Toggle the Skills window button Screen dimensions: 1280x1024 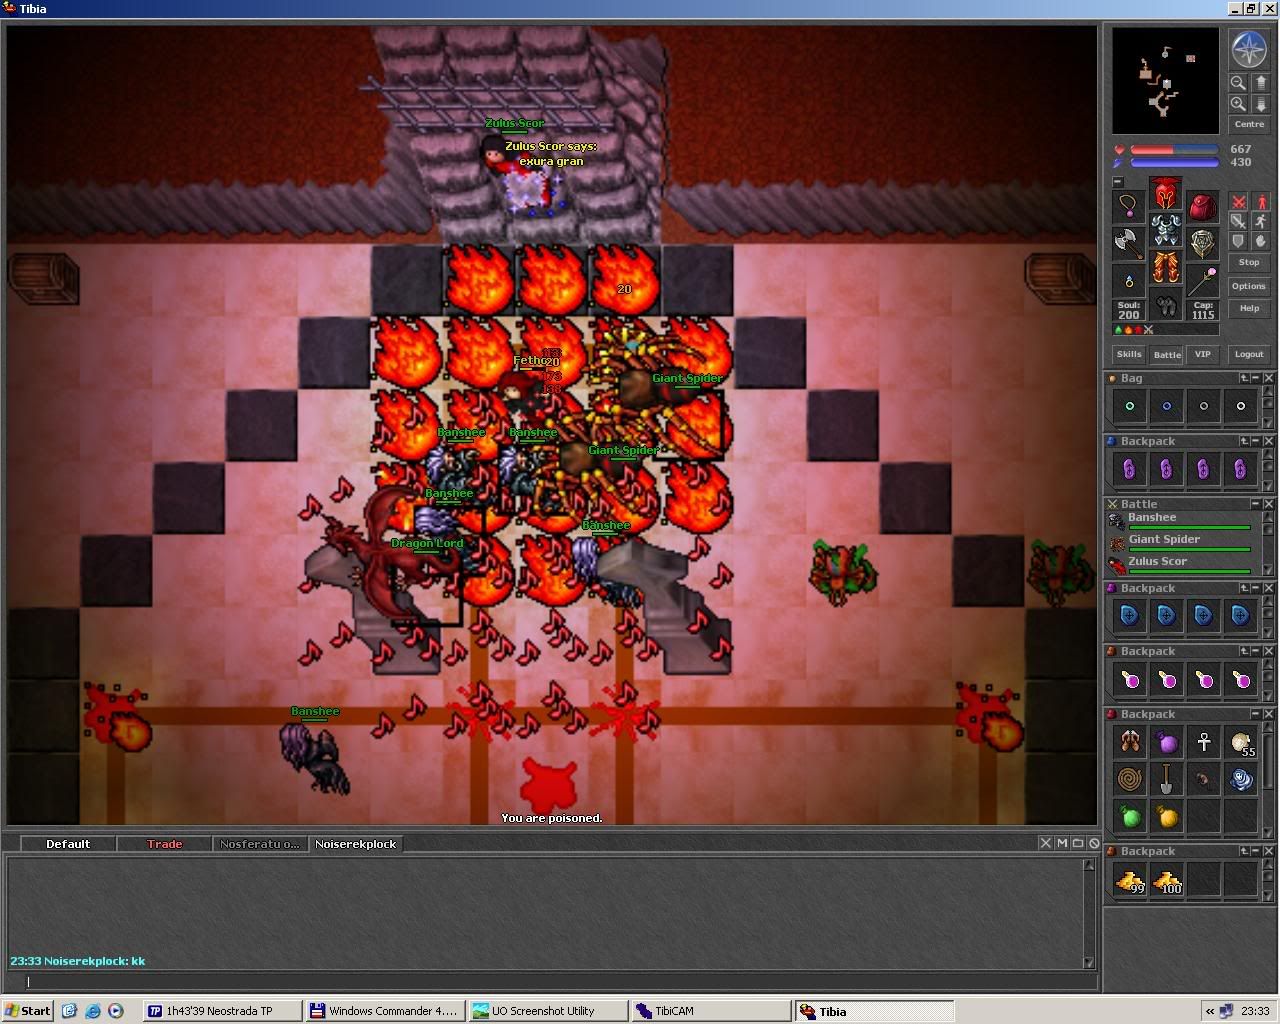[1129, 354]
